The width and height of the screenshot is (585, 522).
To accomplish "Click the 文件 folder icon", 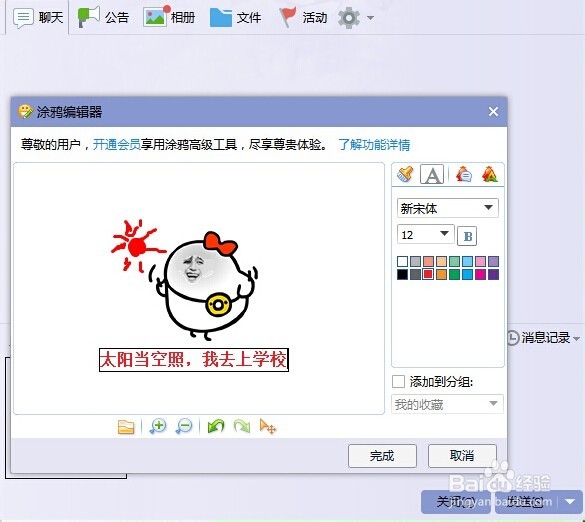I will tap(221, 18).
